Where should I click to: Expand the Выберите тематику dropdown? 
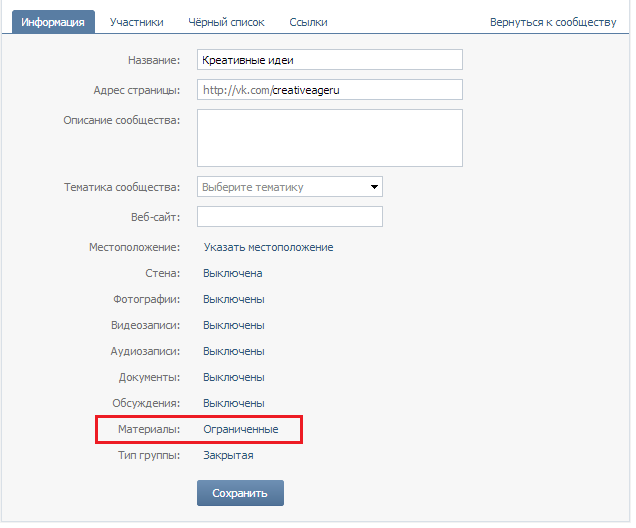coord(290,187)
